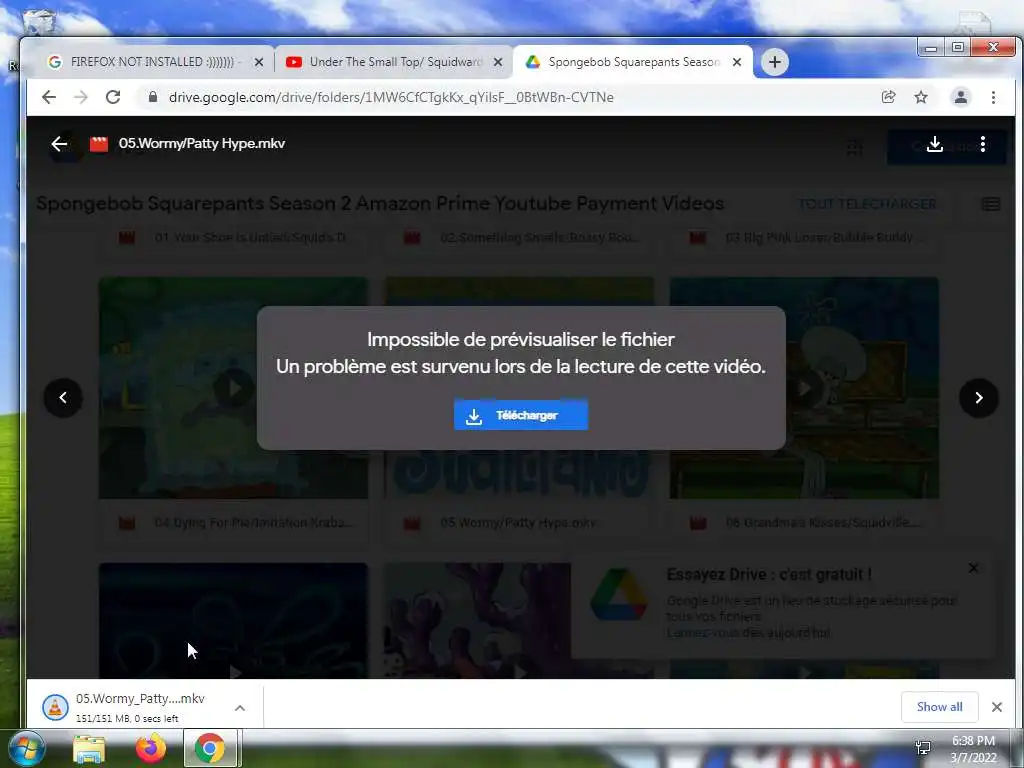Click the Lancez-vous dès aujourd'hui link

coord(748,633)
